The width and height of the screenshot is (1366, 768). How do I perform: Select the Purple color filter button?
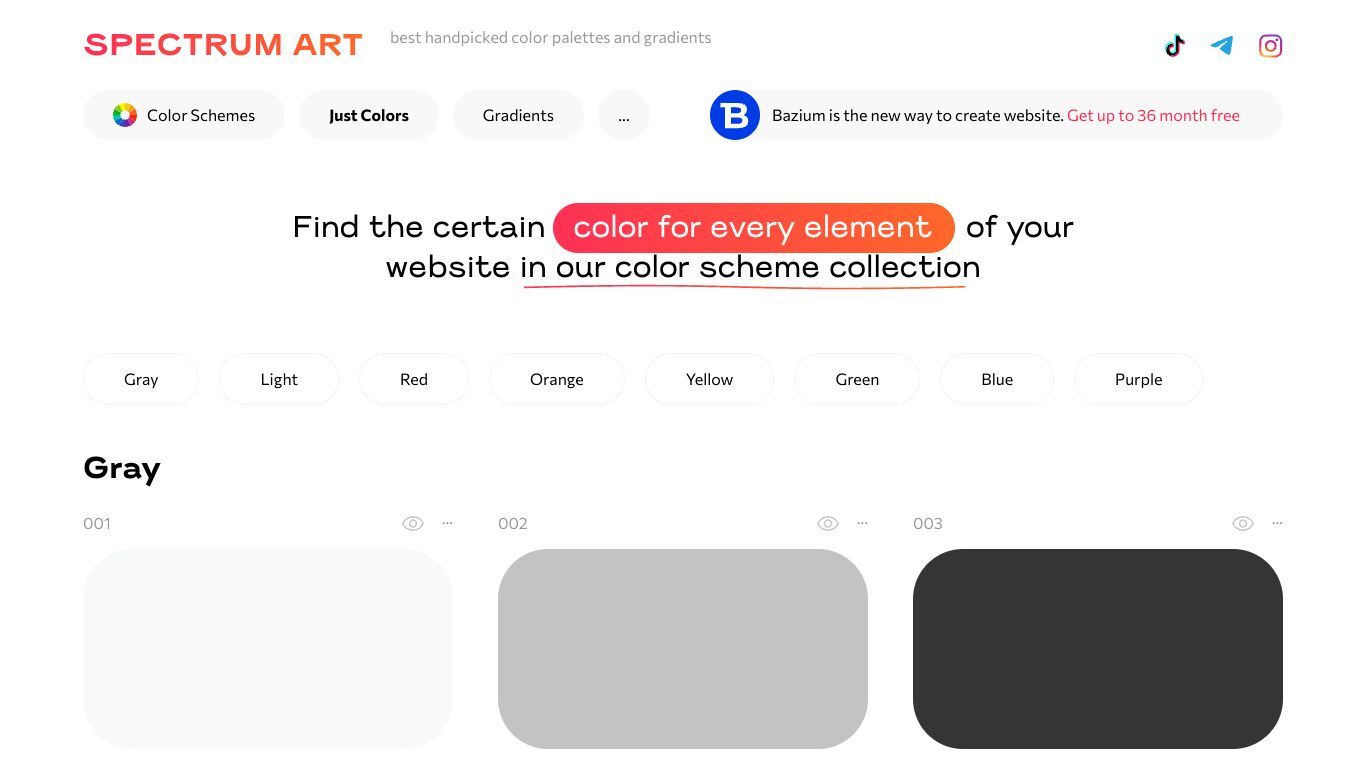[x=1138, y=379]
